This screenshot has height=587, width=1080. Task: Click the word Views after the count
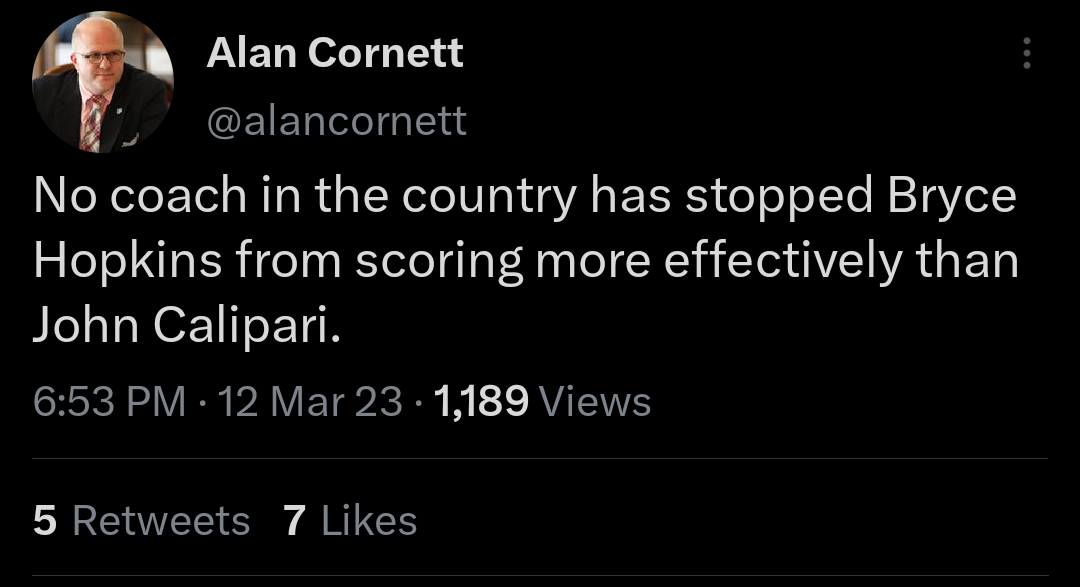pos(594,402)
